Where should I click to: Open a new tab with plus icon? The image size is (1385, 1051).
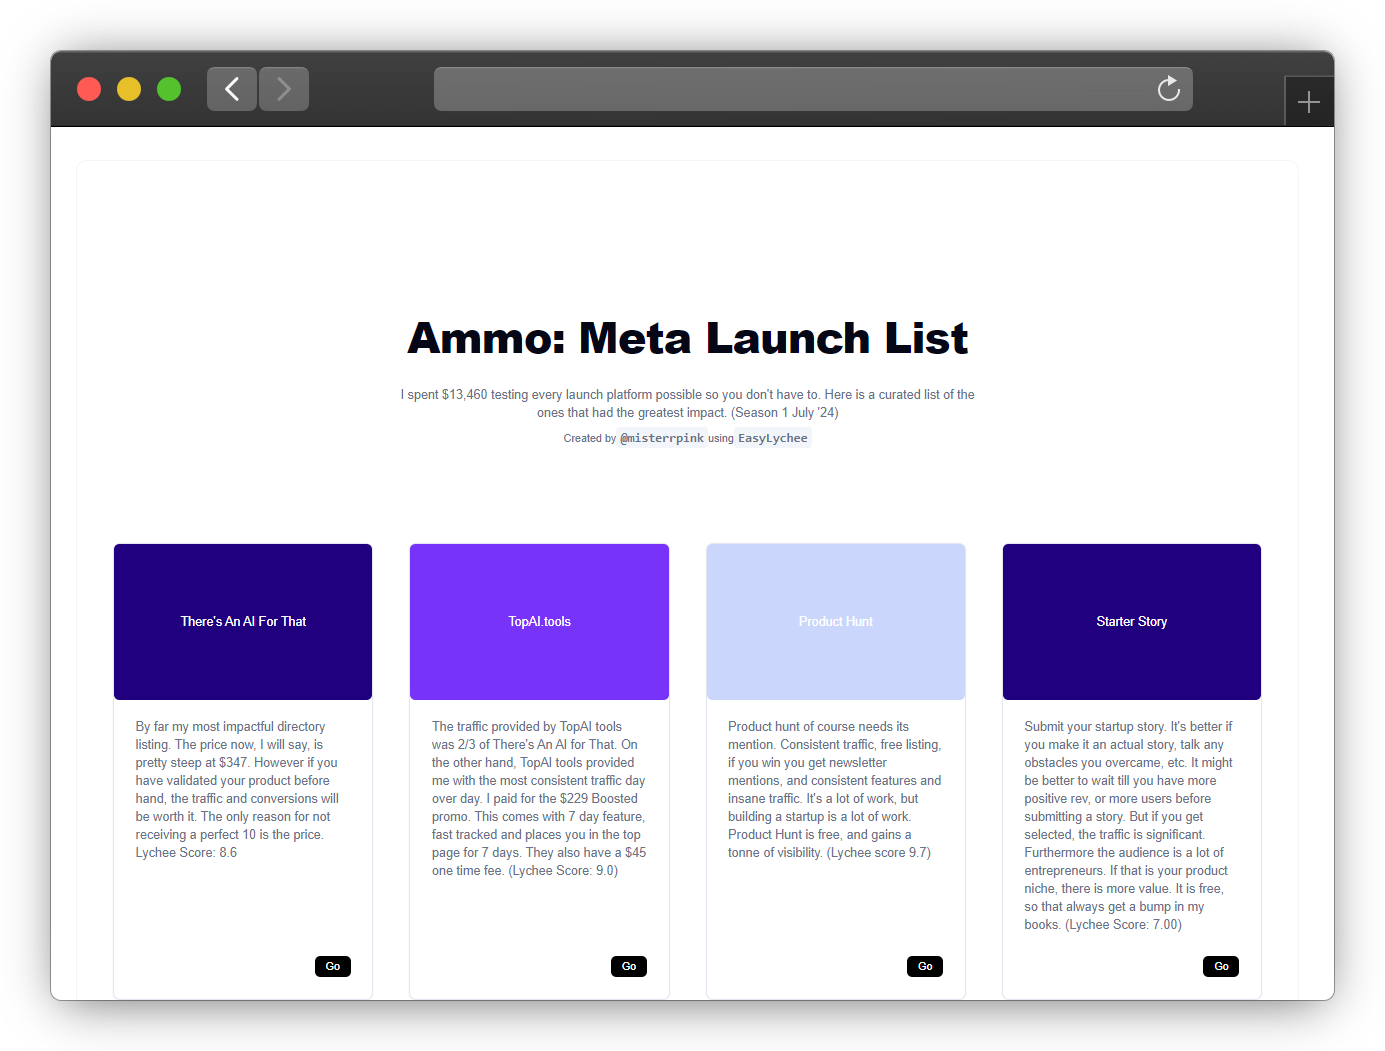(x=1308, y=102)
